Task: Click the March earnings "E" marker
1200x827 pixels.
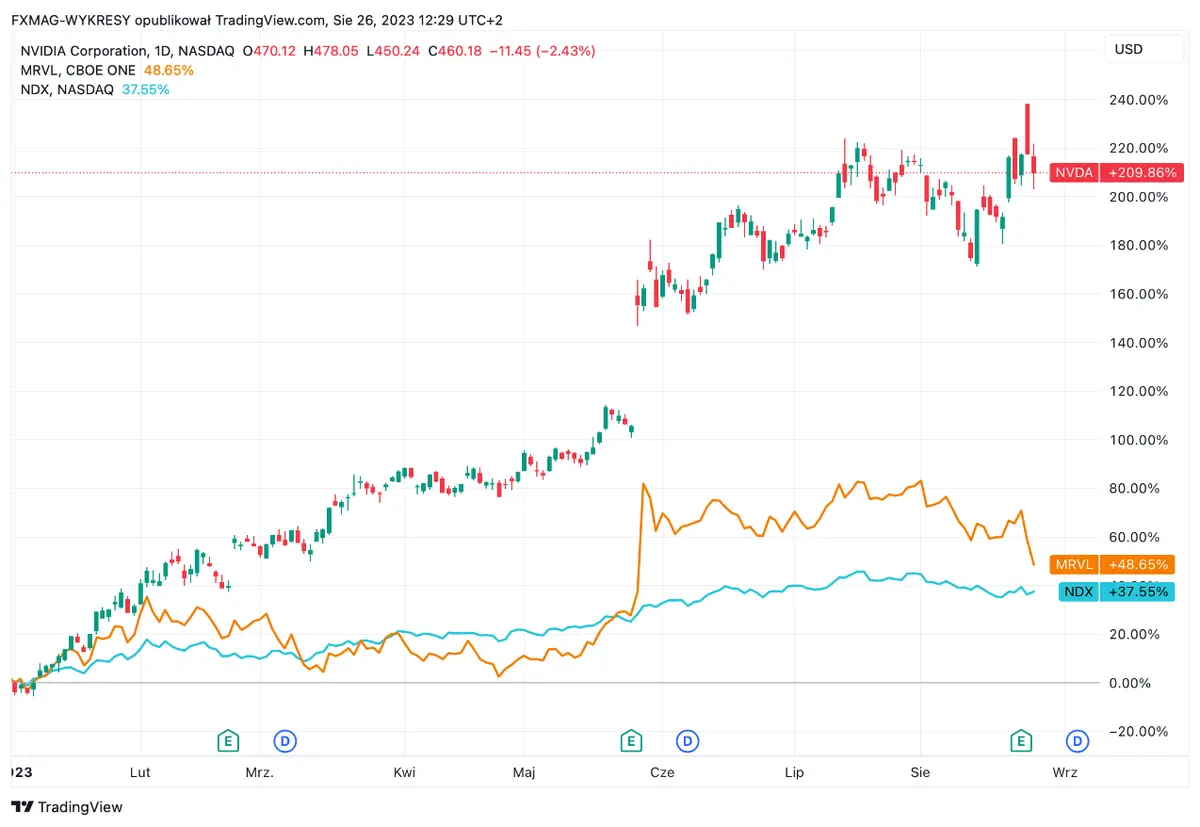Action: coord(228,741)
